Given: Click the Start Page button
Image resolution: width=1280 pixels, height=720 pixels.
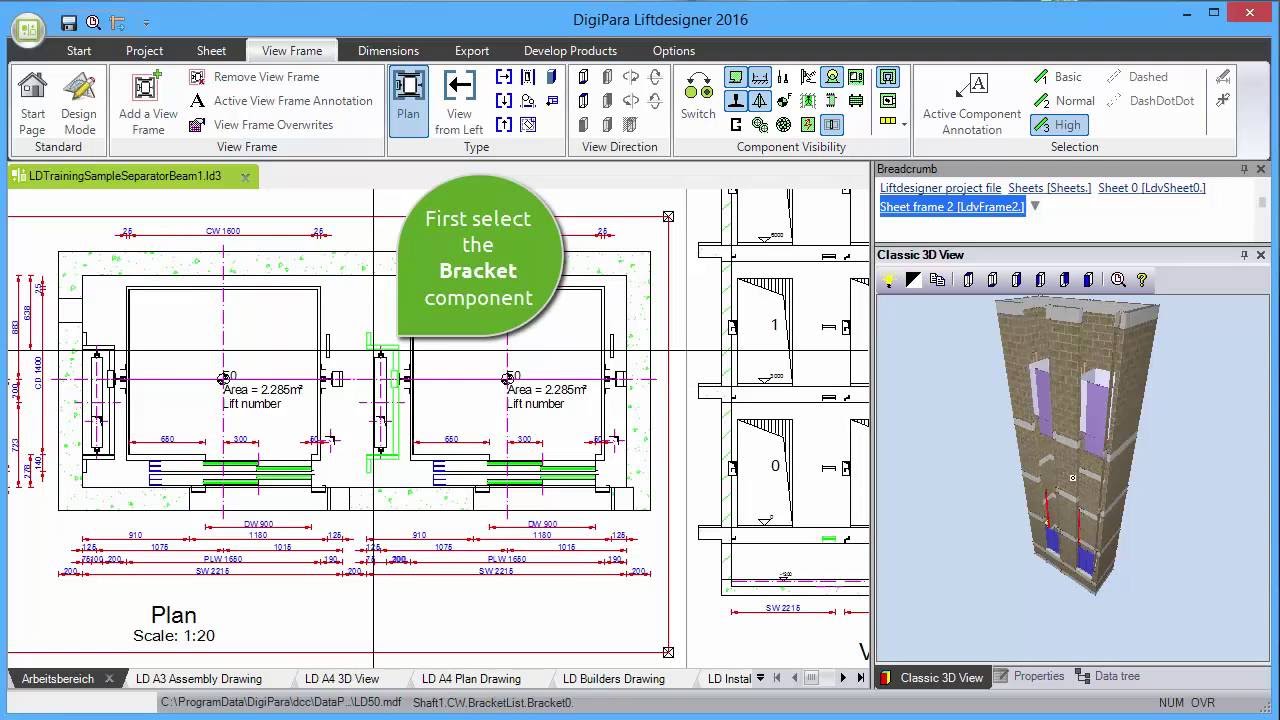Looking at the screenshot, I should (32, 103).
